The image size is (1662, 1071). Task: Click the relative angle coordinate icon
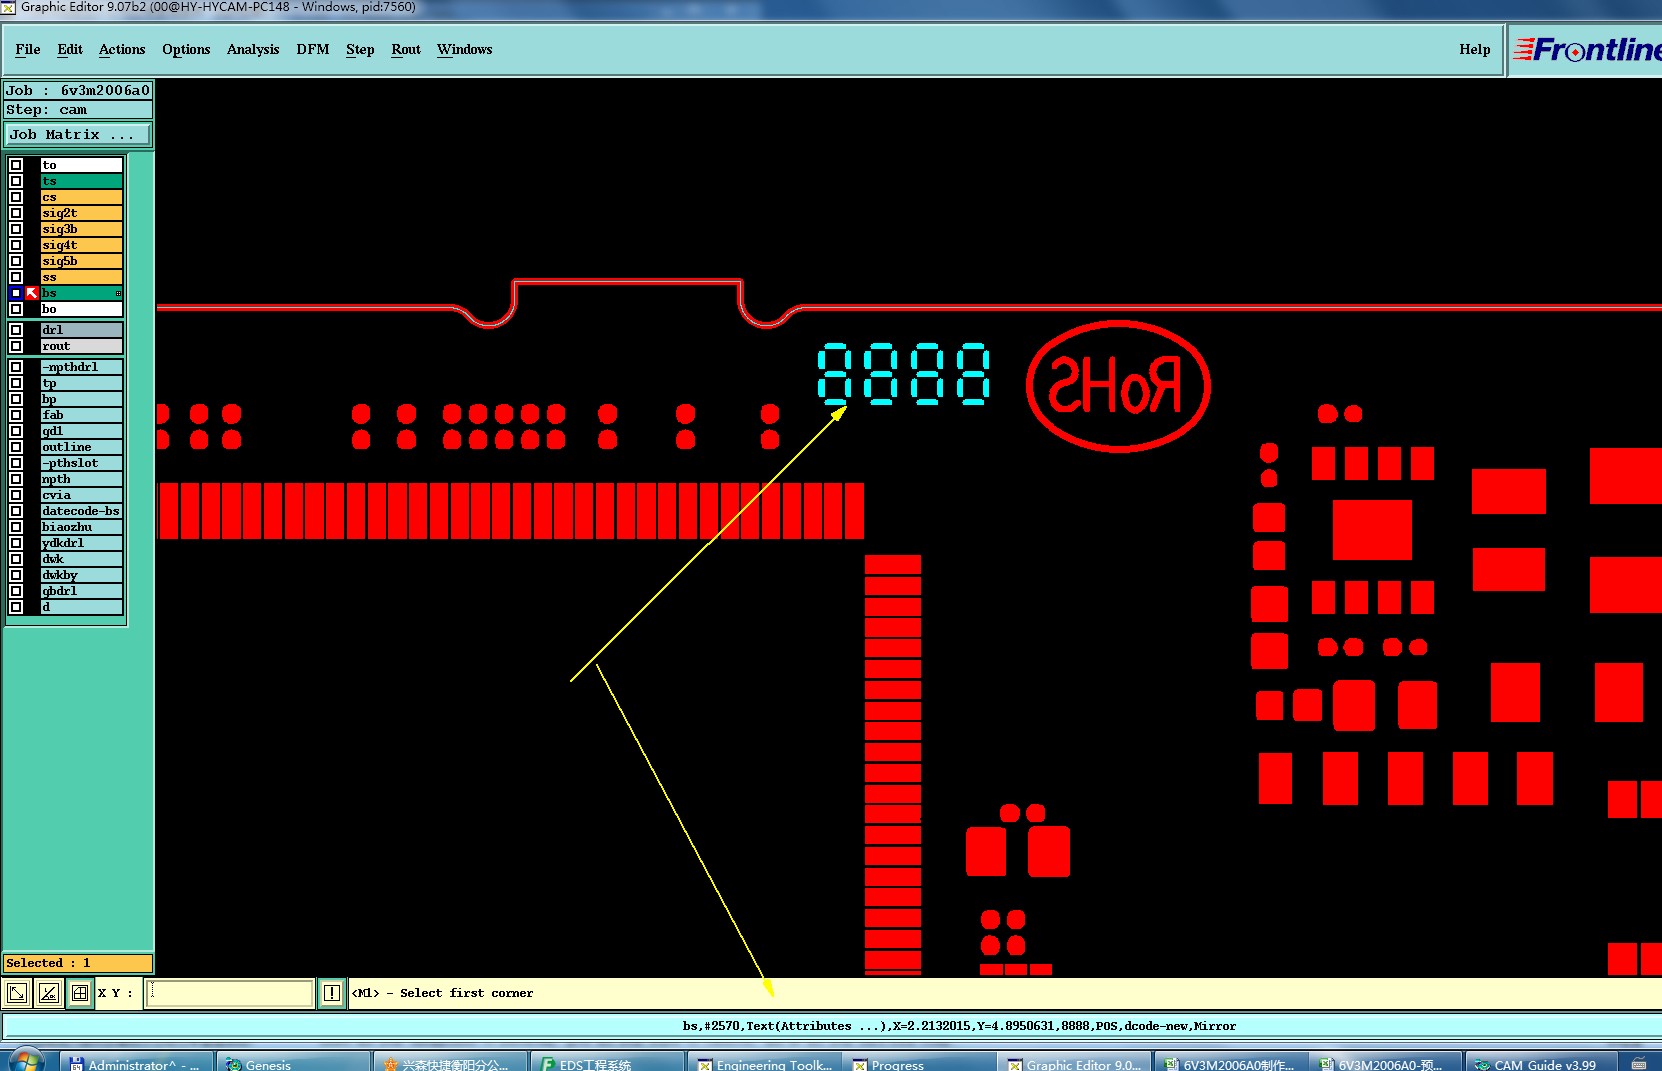(49, 993)
